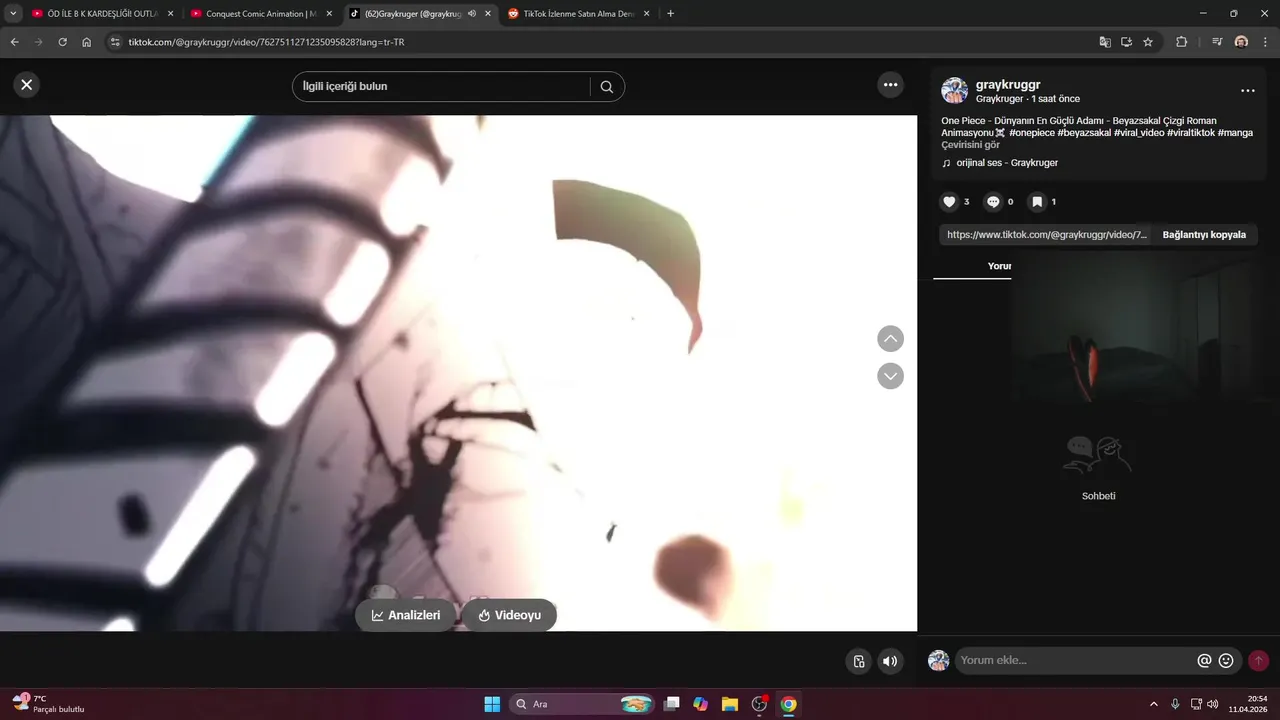Open comments via the speech bubble icon
Screen dimensions: 1280x720
tap(993, 202)
